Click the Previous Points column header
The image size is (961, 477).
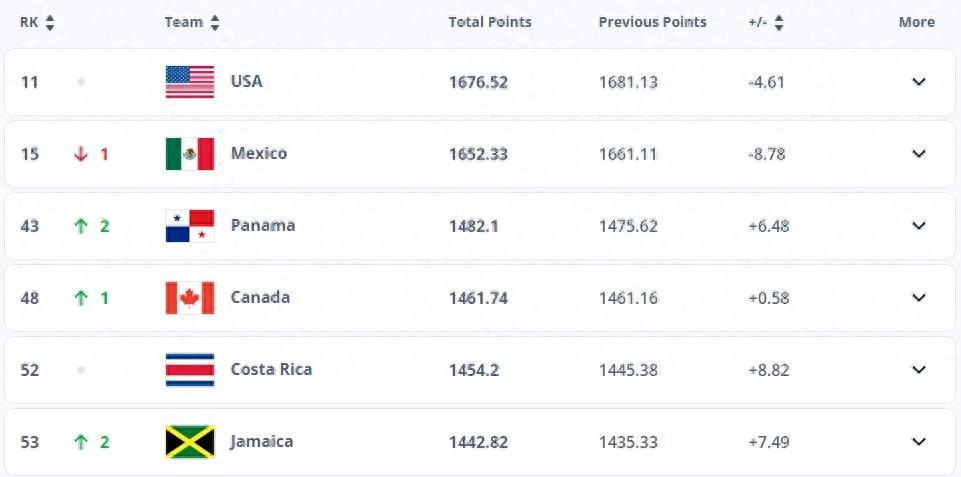[x=652, y=22]
